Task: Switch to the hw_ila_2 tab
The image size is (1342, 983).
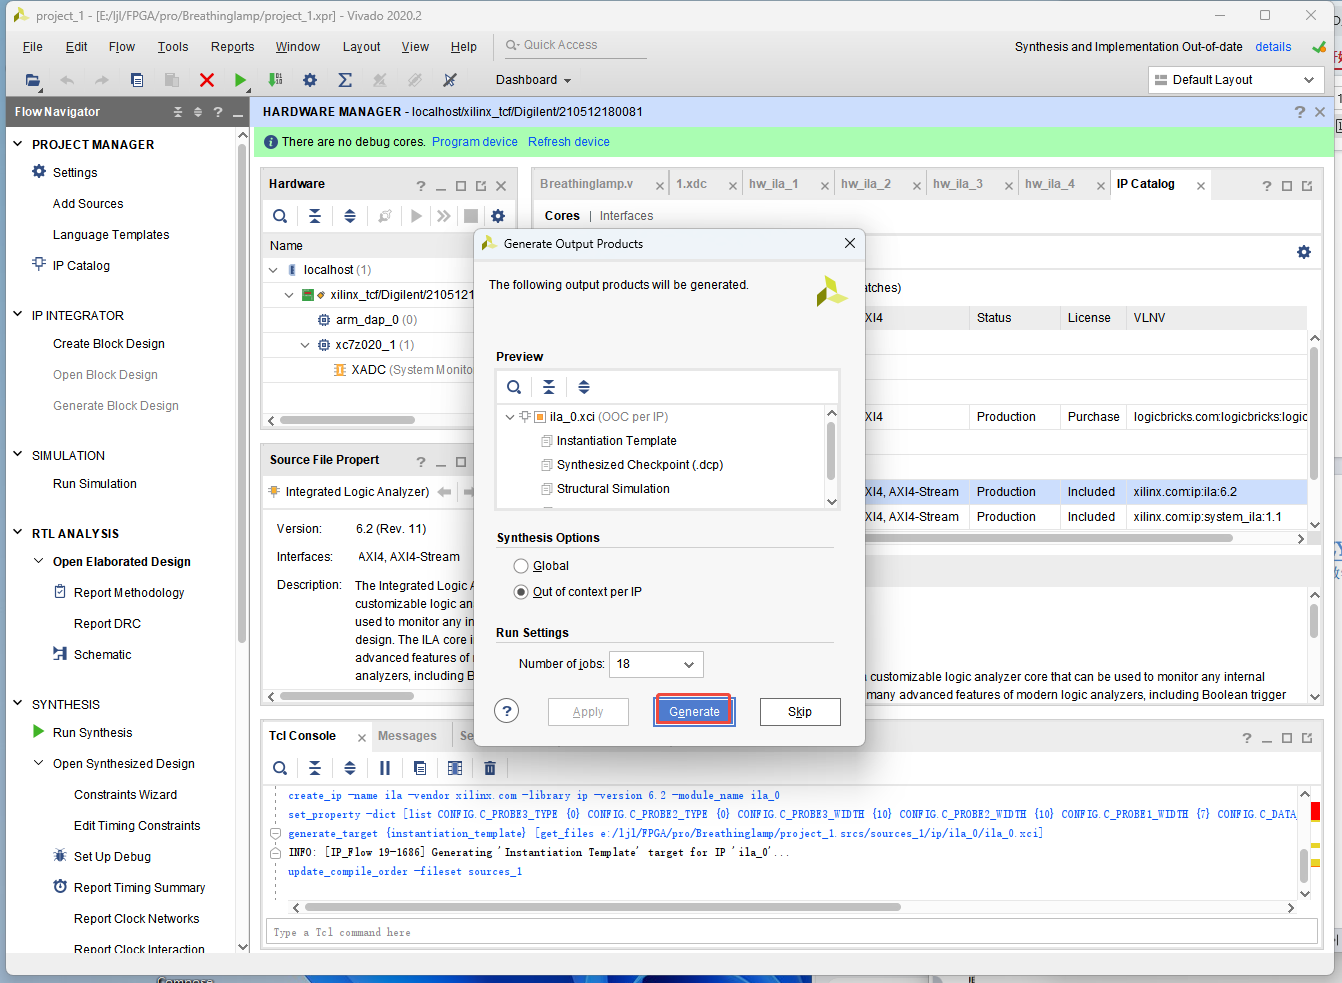Action: [865, 184]
